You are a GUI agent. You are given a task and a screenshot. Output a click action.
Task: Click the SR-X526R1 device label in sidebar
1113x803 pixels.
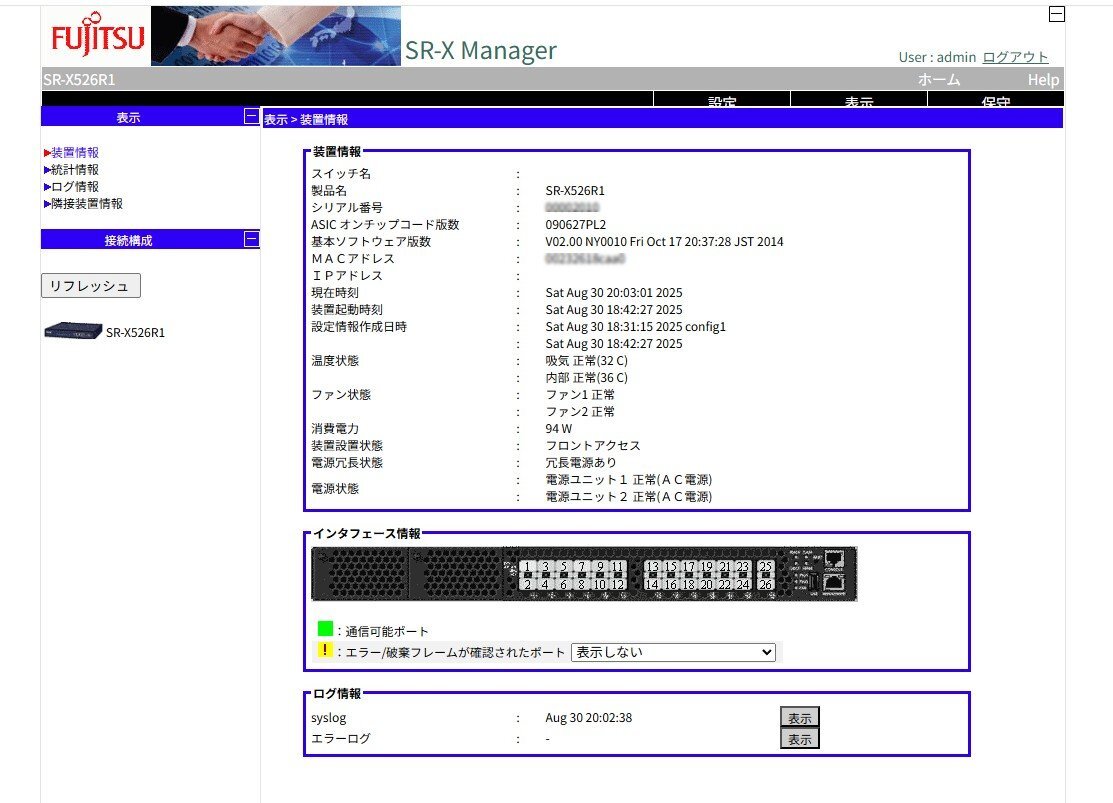click(136, 332)
